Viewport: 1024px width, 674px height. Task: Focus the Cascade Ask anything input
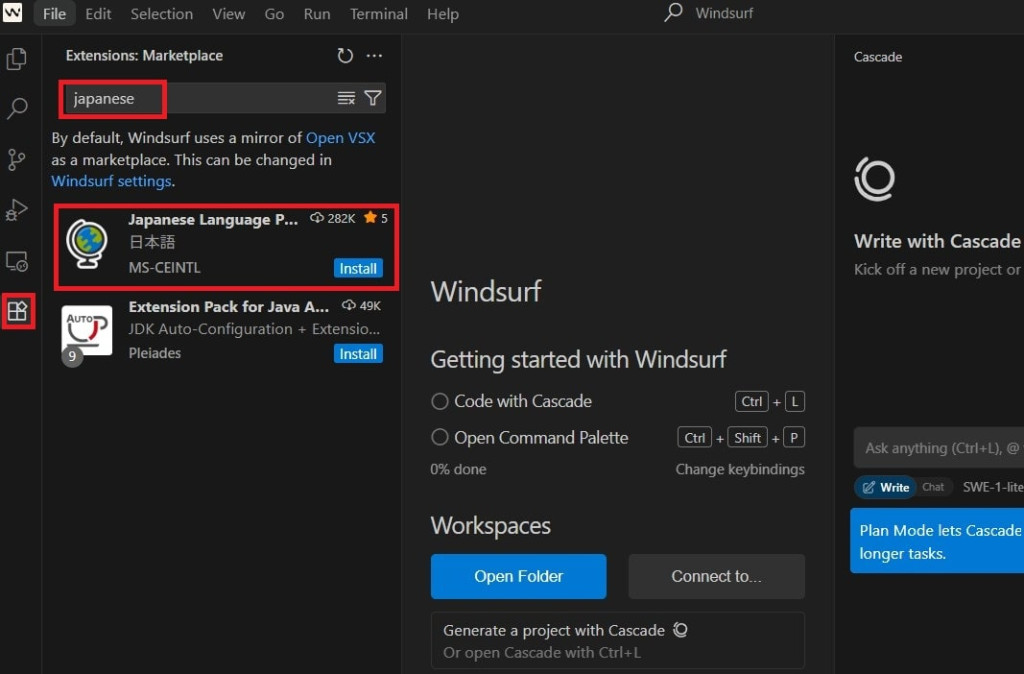point(938,448)
